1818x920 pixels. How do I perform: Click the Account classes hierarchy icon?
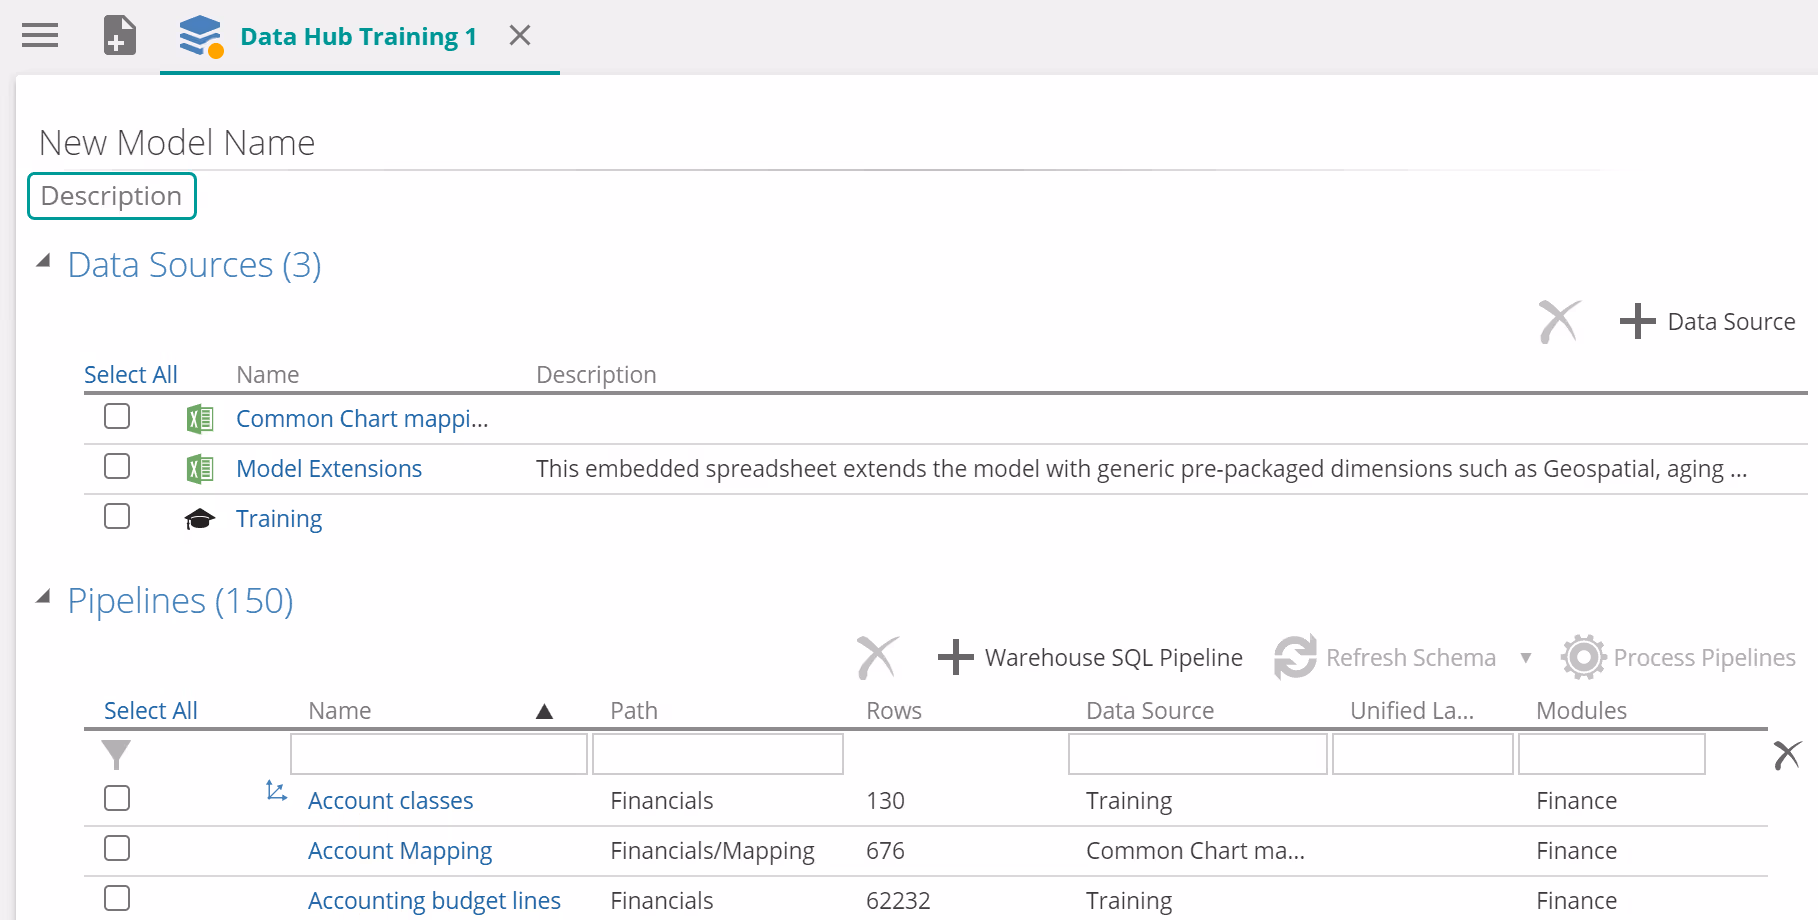point(276,792)
